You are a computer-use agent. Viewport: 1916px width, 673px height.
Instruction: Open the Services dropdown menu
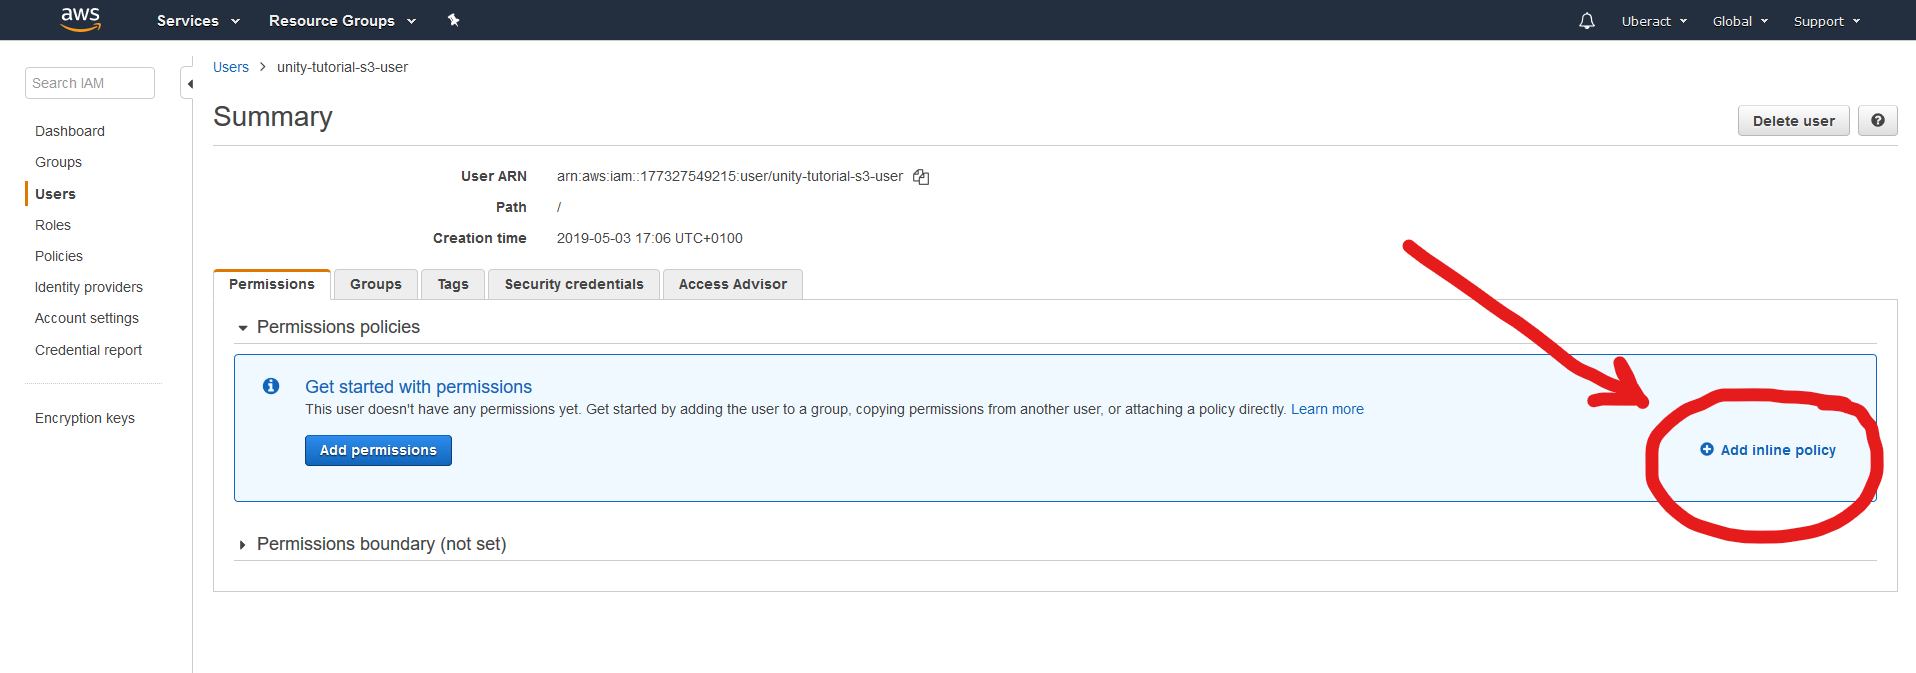[x=198, y=21]
